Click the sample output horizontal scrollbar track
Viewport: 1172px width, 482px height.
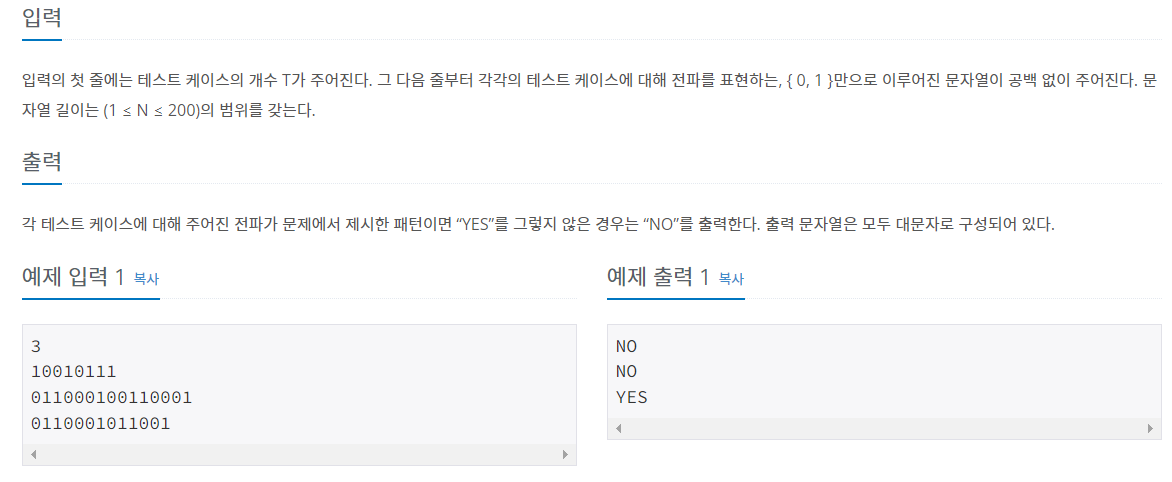click(x=884, y=428)
